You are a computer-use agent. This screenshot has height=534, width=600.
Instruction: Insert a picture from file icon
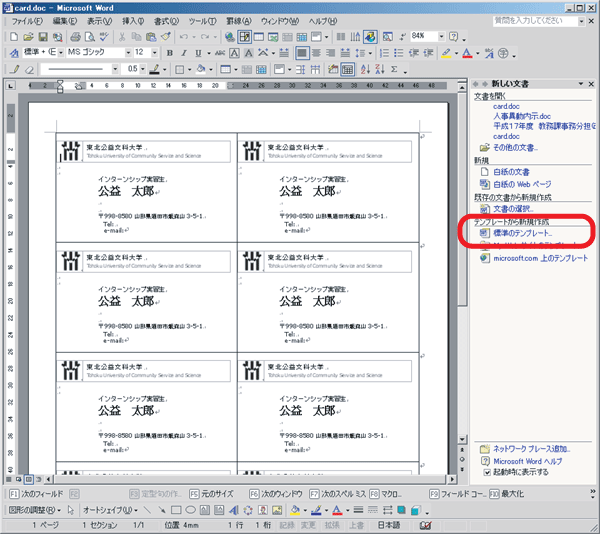[x=277, y=510]
